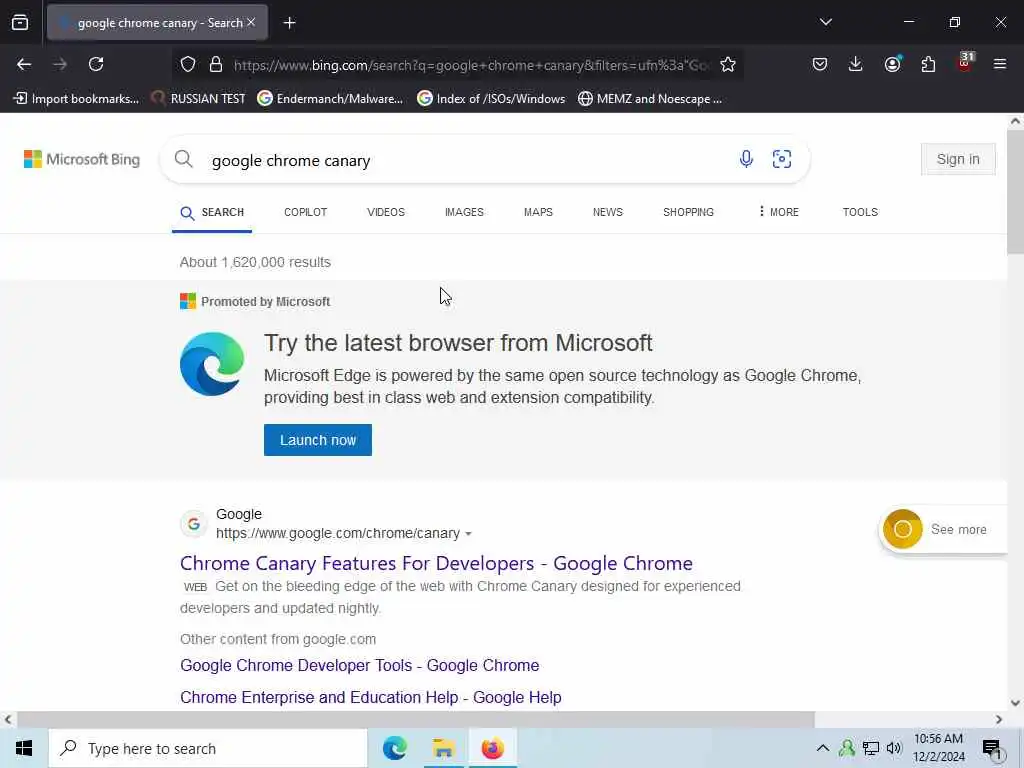Open the tracking protection shield icon
This screenshot has width=1024, height=768.
coord(188,64)
